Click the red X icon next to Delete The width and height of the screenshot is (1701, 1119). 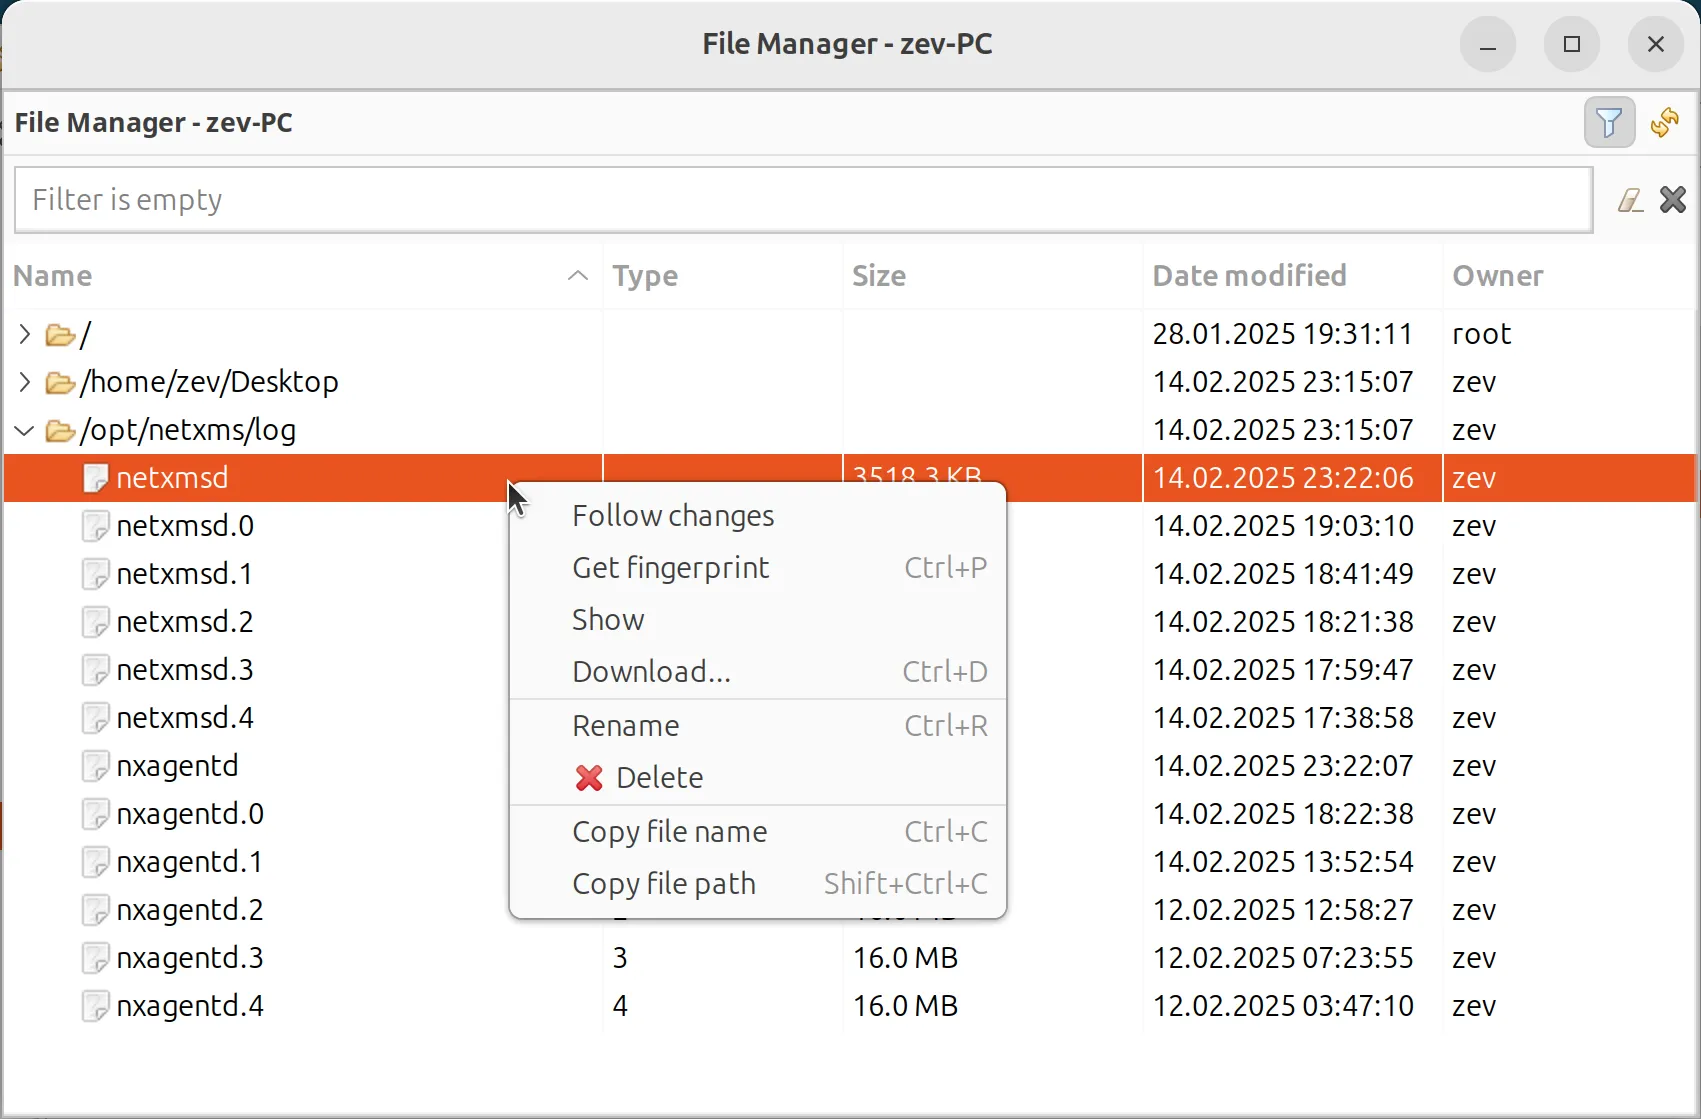tap(588, 778)
